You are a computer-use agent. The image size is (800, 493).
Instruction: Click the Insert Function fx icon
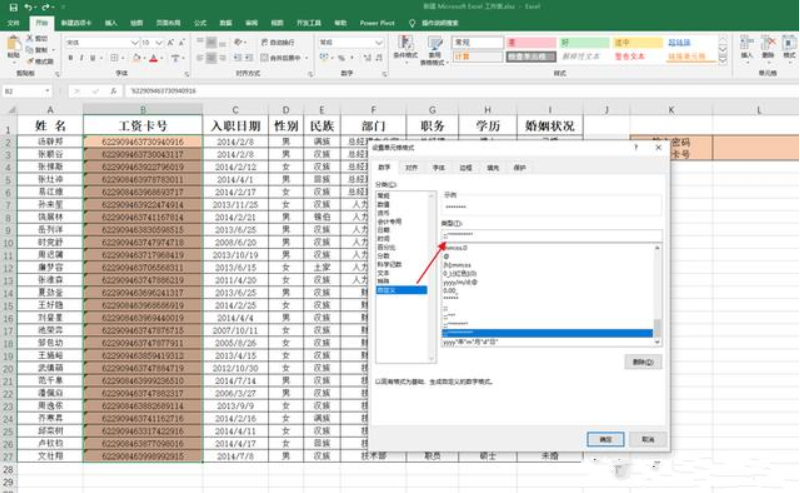pos(114,91)
